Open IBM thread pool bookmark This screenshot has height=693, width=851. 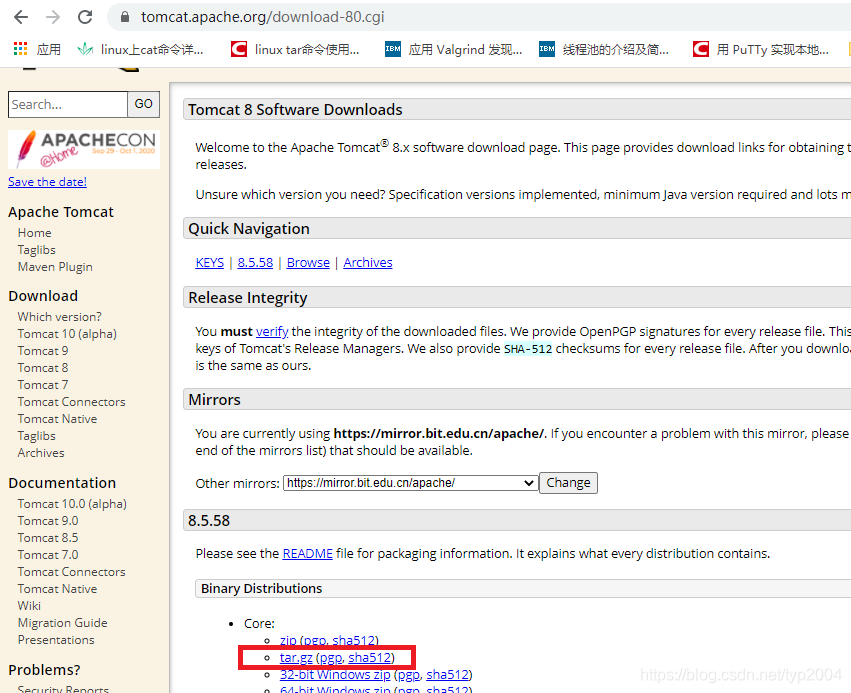click(604, 49)
